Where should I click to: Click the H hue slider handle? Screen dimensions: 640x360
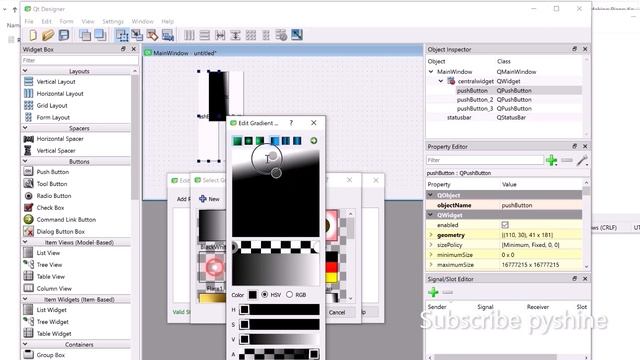tap(244, 310)
